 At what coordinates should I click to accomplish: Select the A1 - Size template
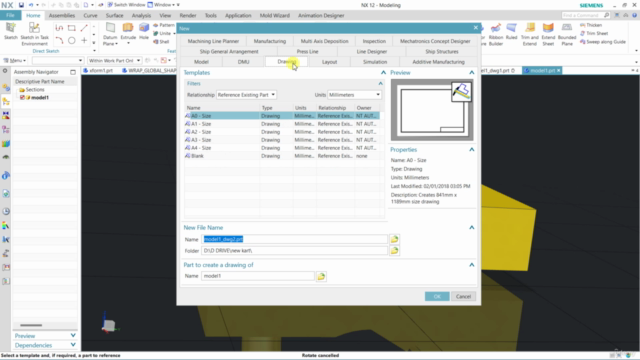[282, 124]
